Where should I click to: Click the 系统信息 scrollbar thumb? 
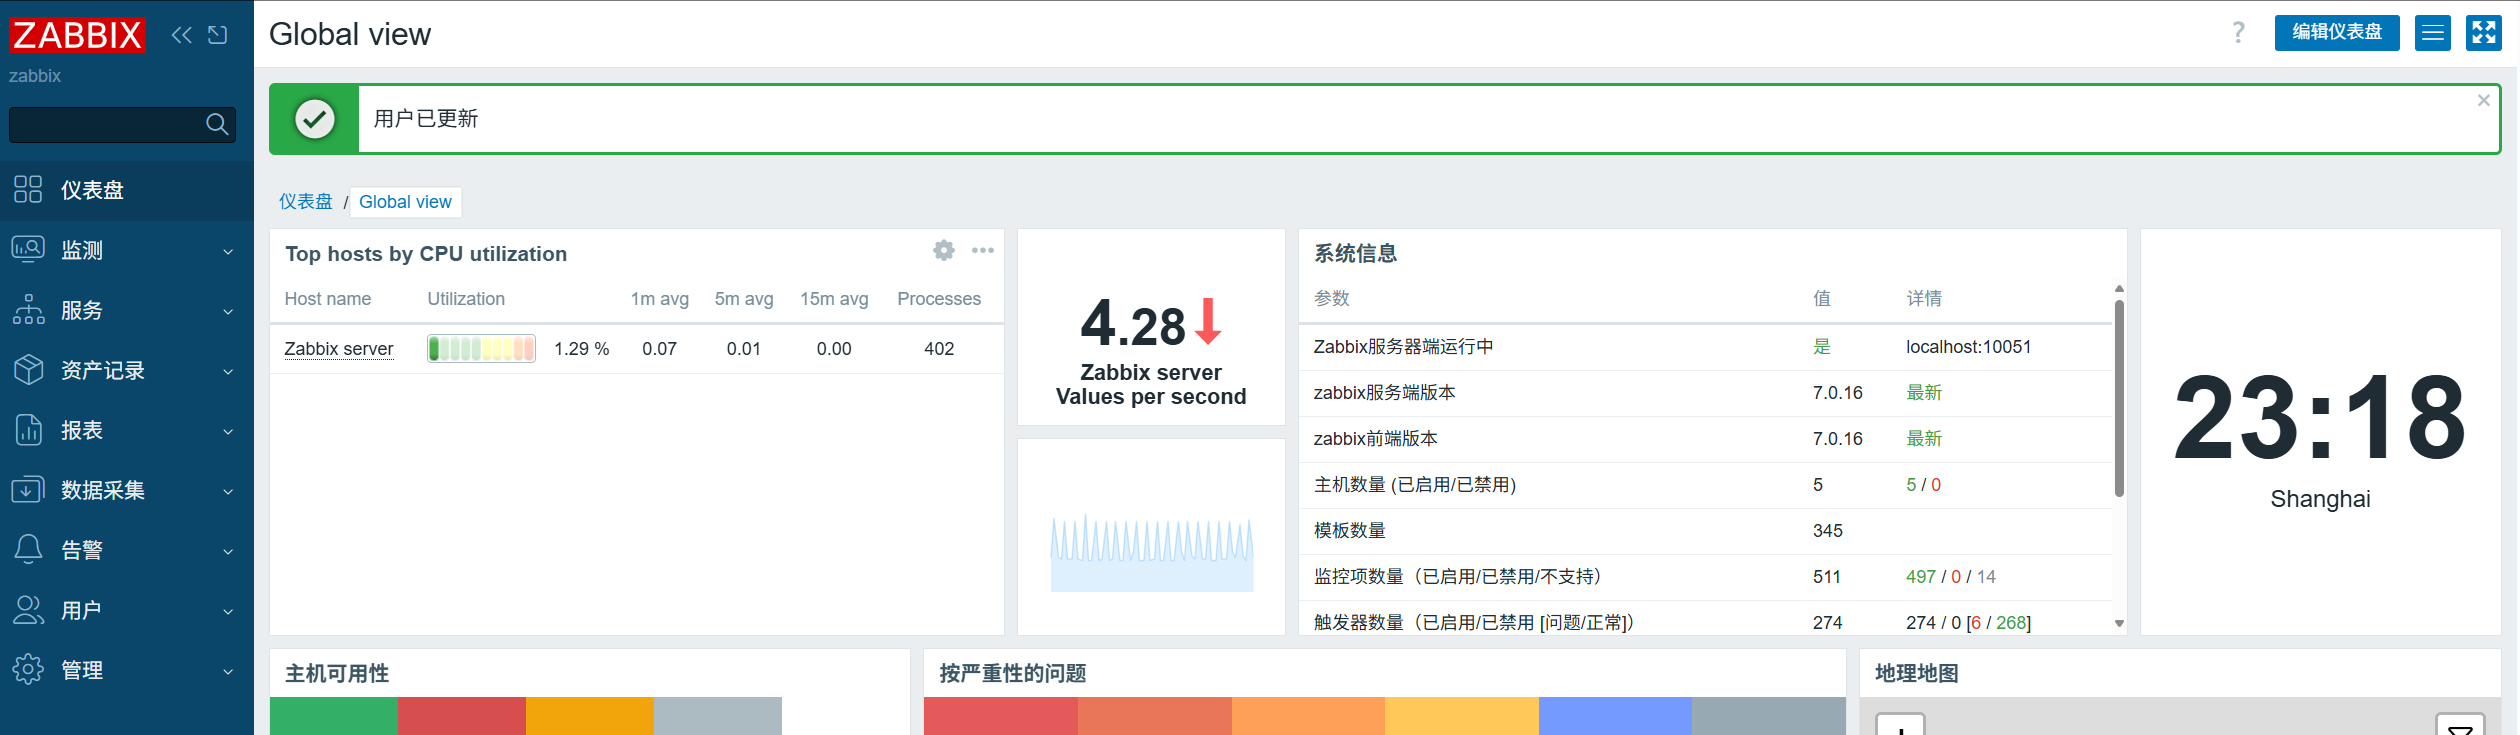[x=2119, y=398]
